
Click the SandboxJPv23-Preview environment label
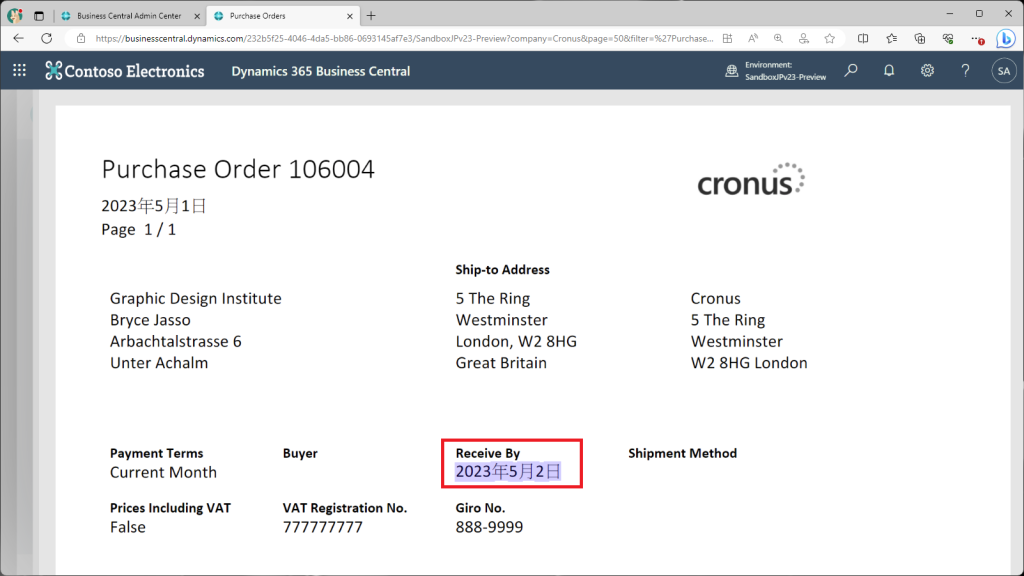(x=785, y=77)
